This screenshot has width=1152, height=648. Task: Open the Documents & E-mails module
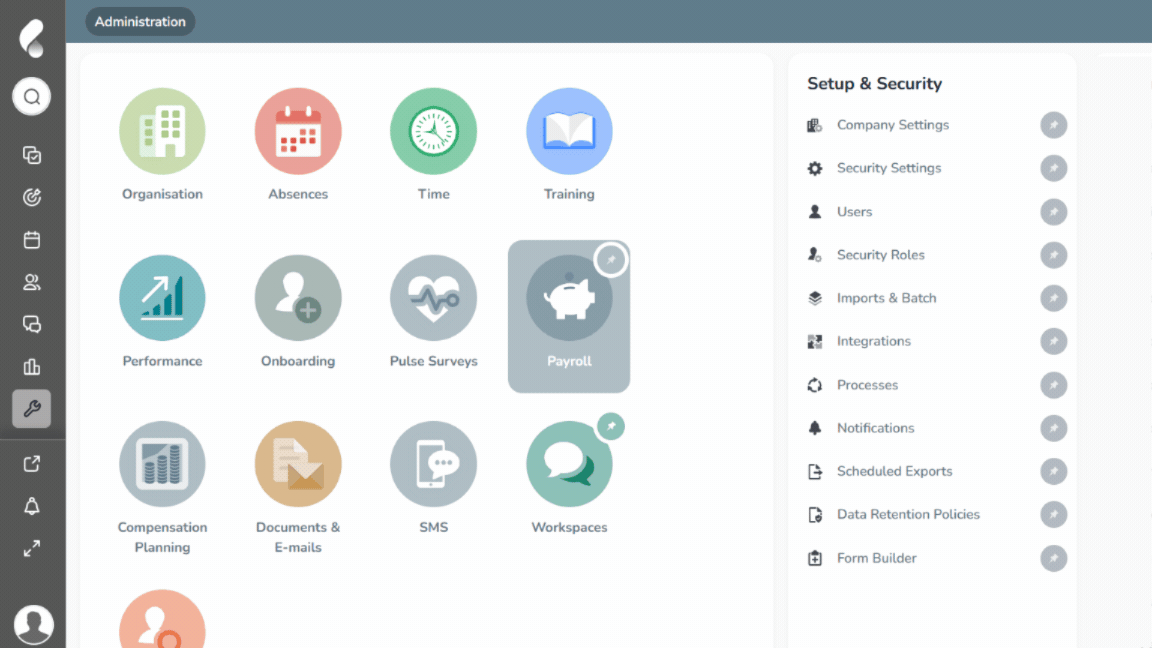[x=298, y=464]
